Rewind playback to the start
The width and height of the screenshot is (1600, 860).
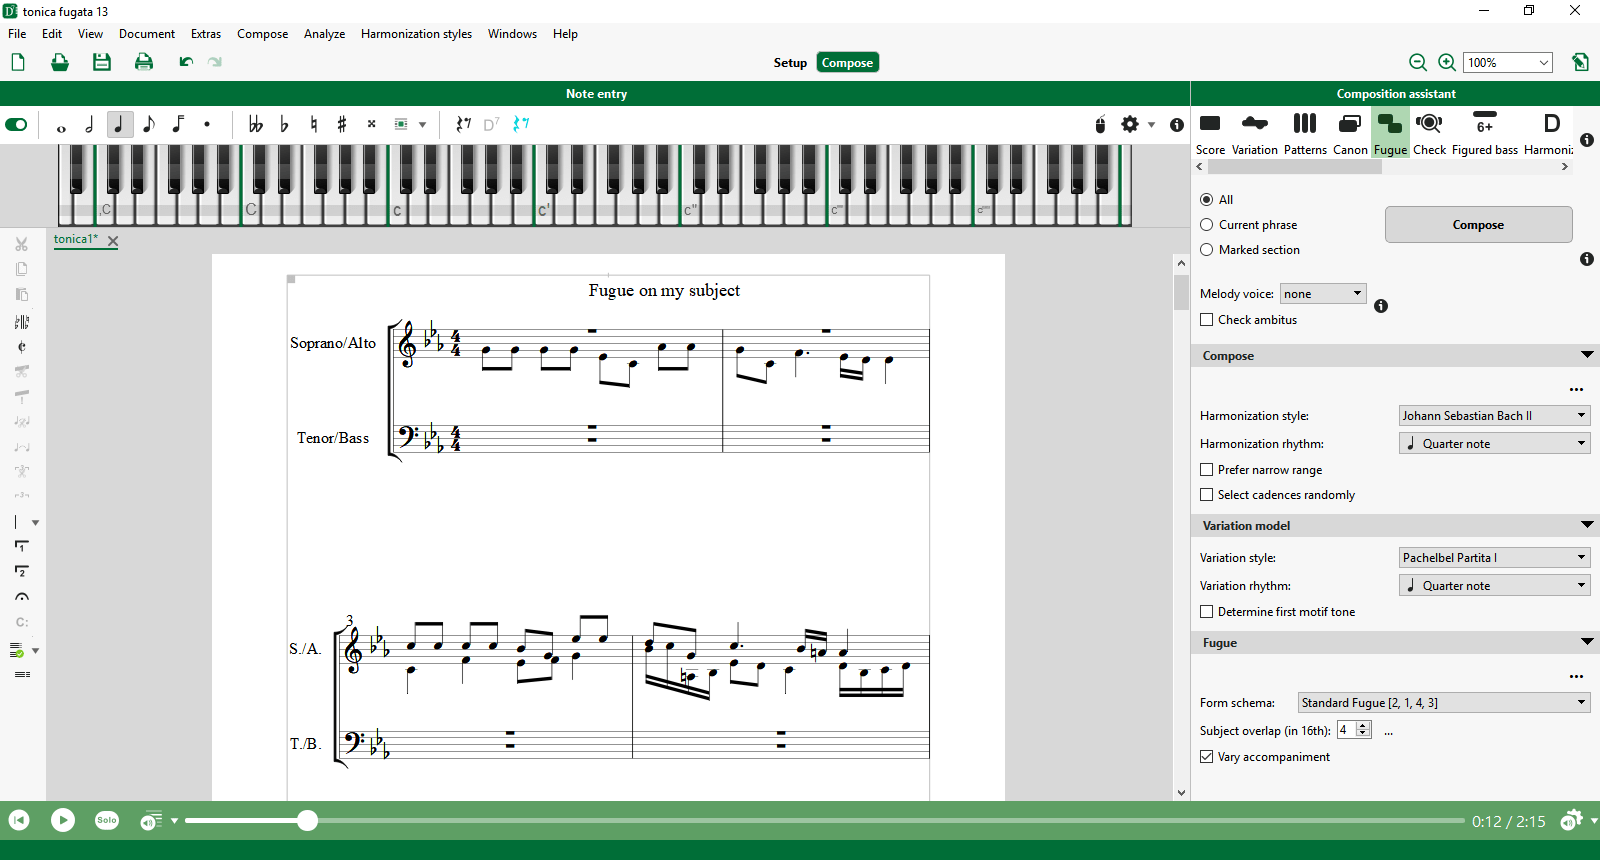(x=19, y=820)
